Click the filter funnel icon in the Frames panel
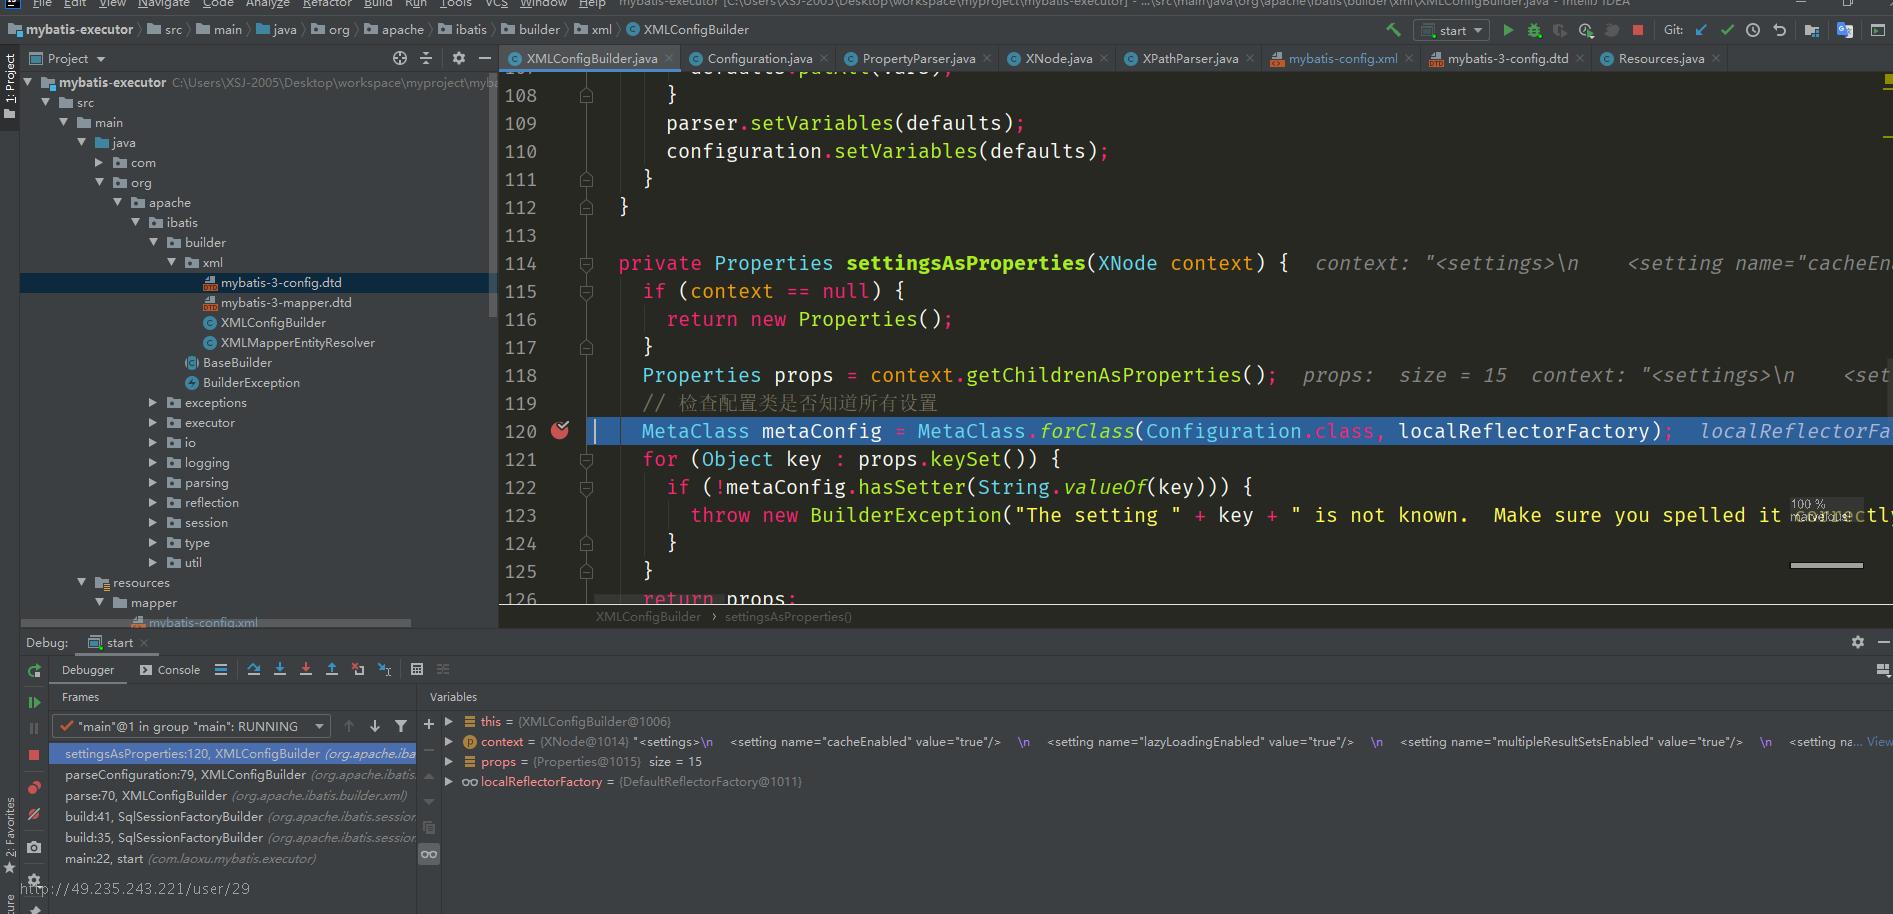This screenshot has width=1893, height=914. point(401,726)
